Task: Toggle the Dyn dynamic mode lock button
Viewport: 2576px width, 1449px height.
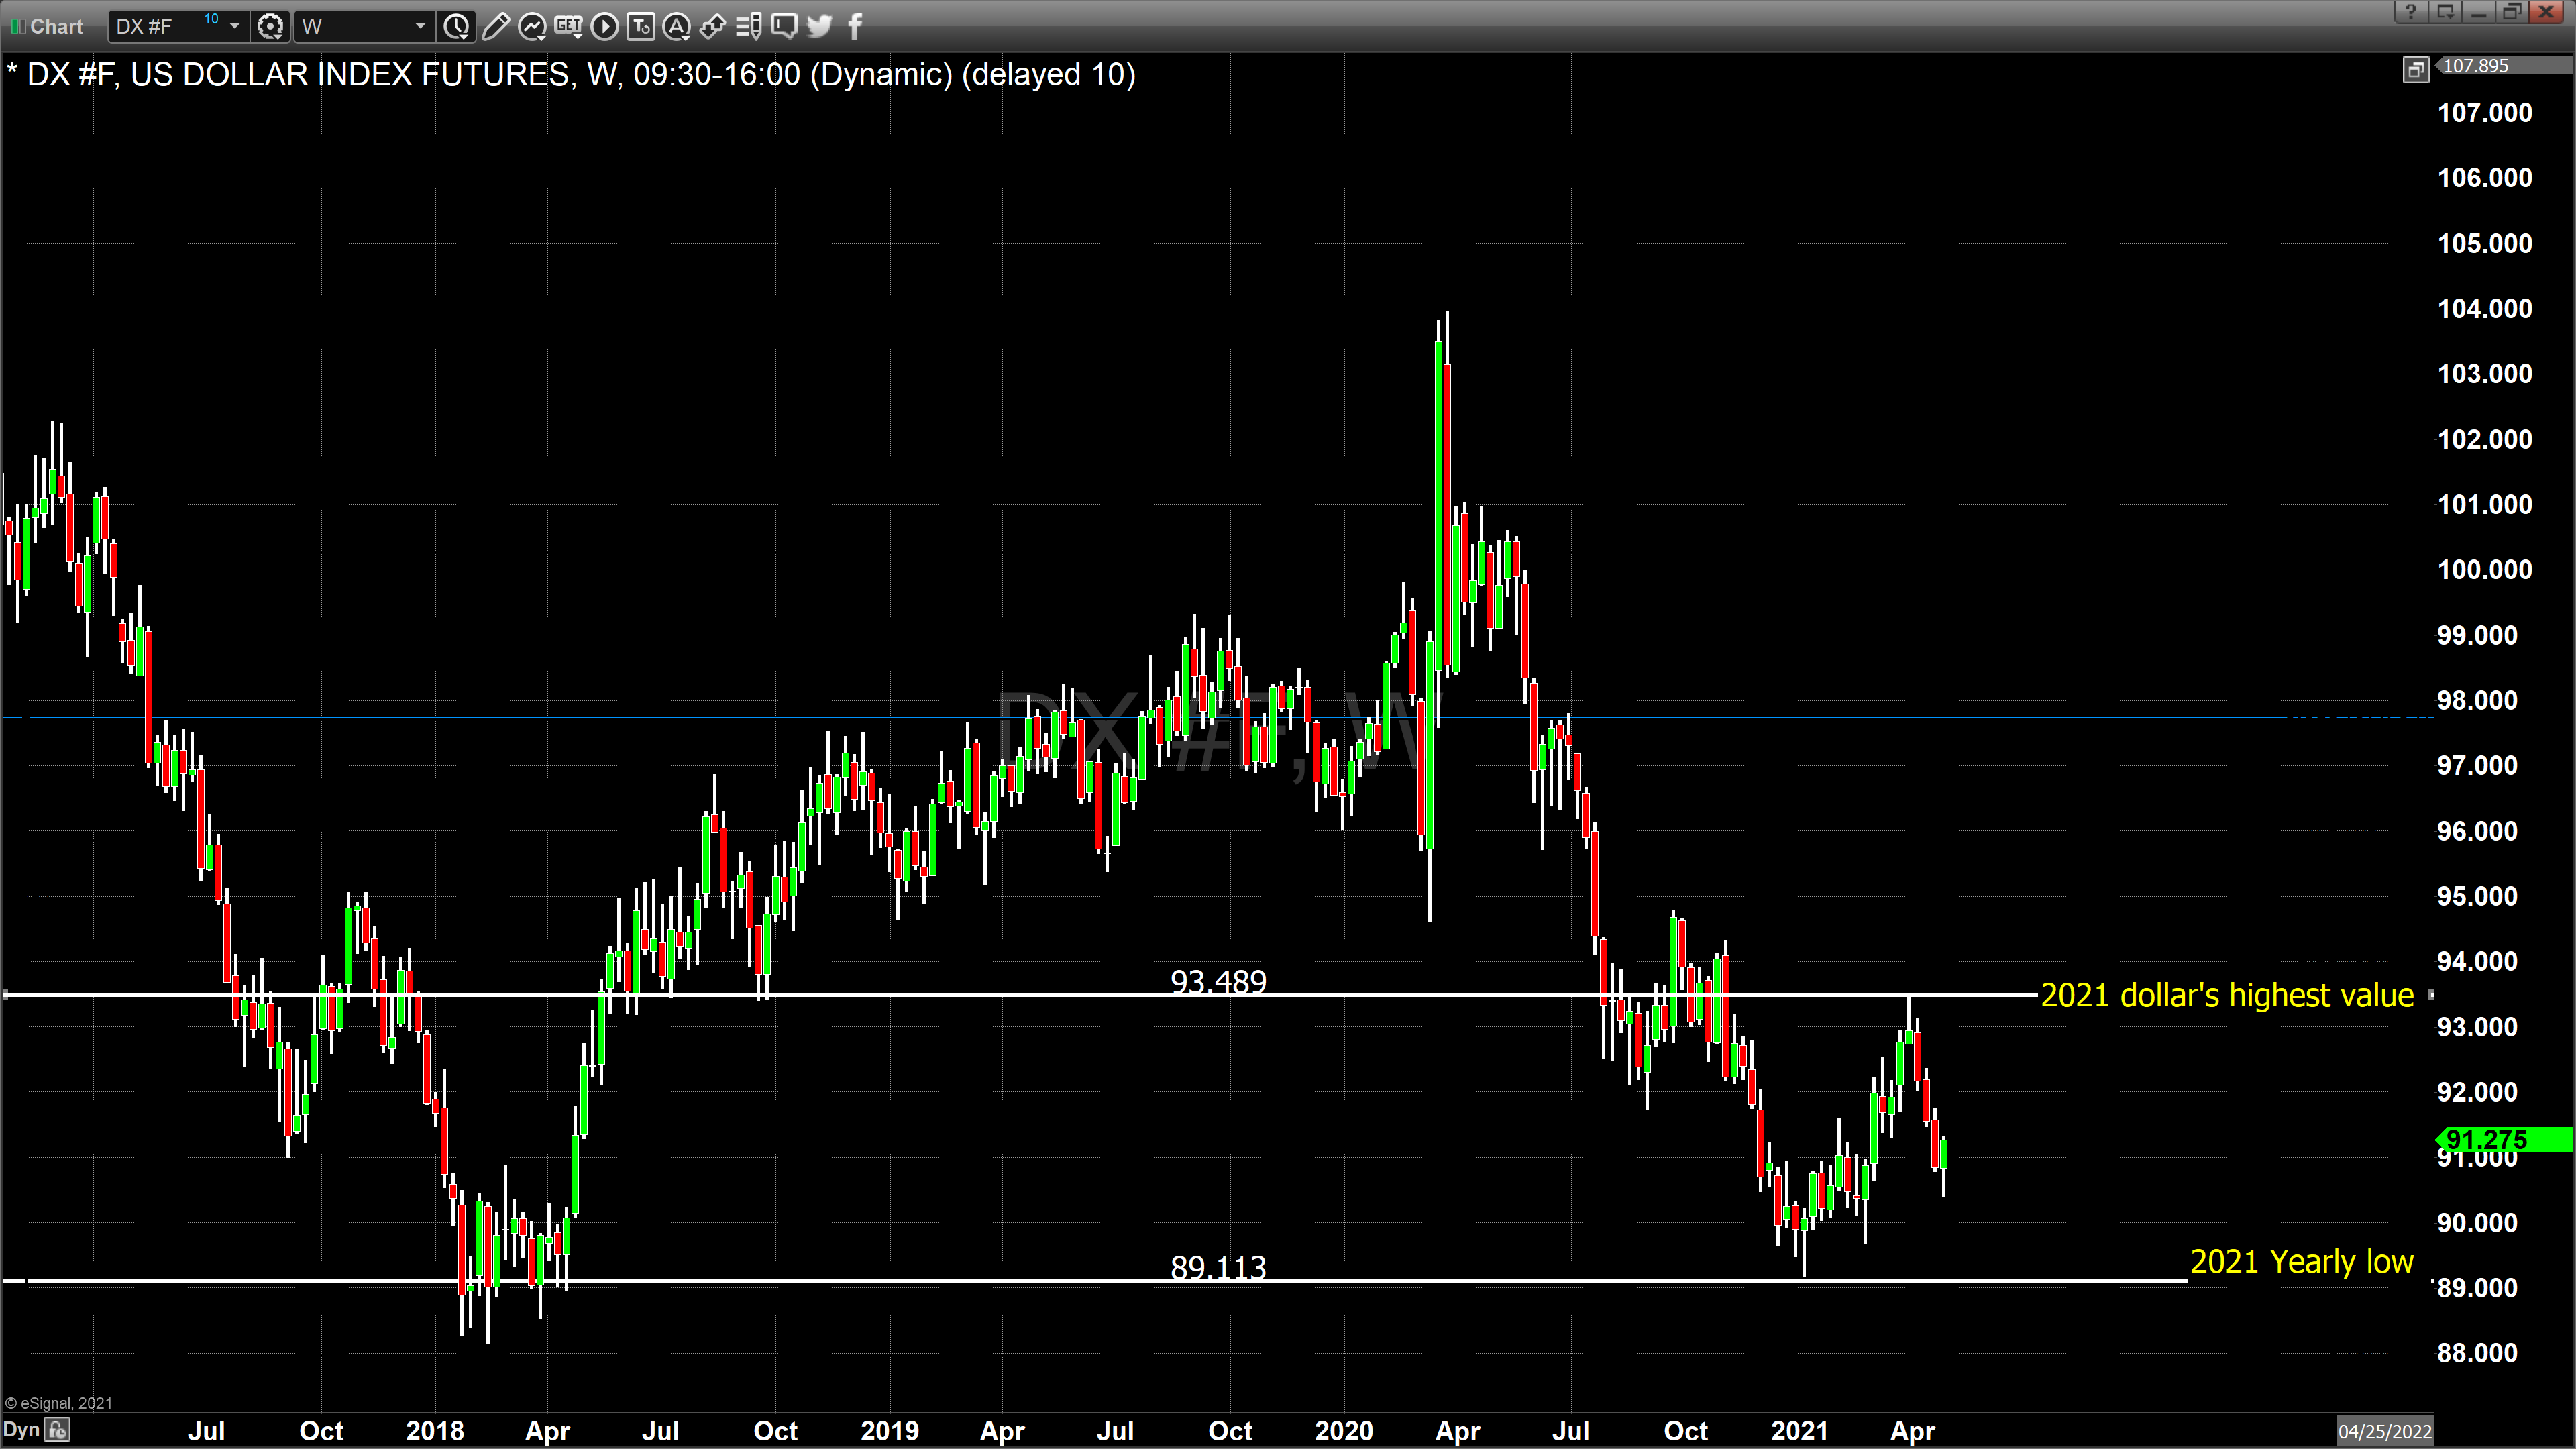Action: pos(58,1430)
